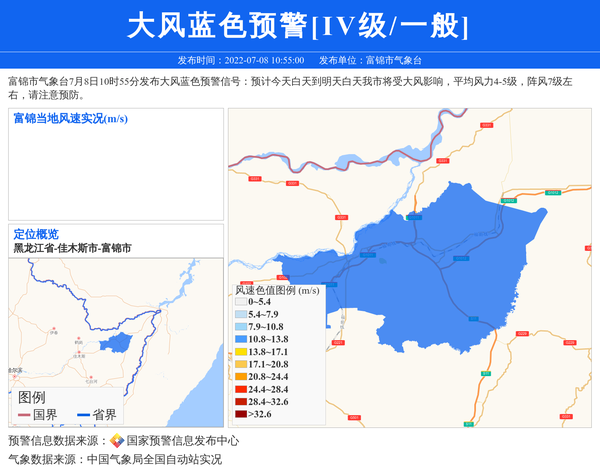The width and height of the screenshot is (600, 471).
Task: Pick the 10.8~13.8 blue legend swatch
Action: pyautogui.click(x=241, y=339)
